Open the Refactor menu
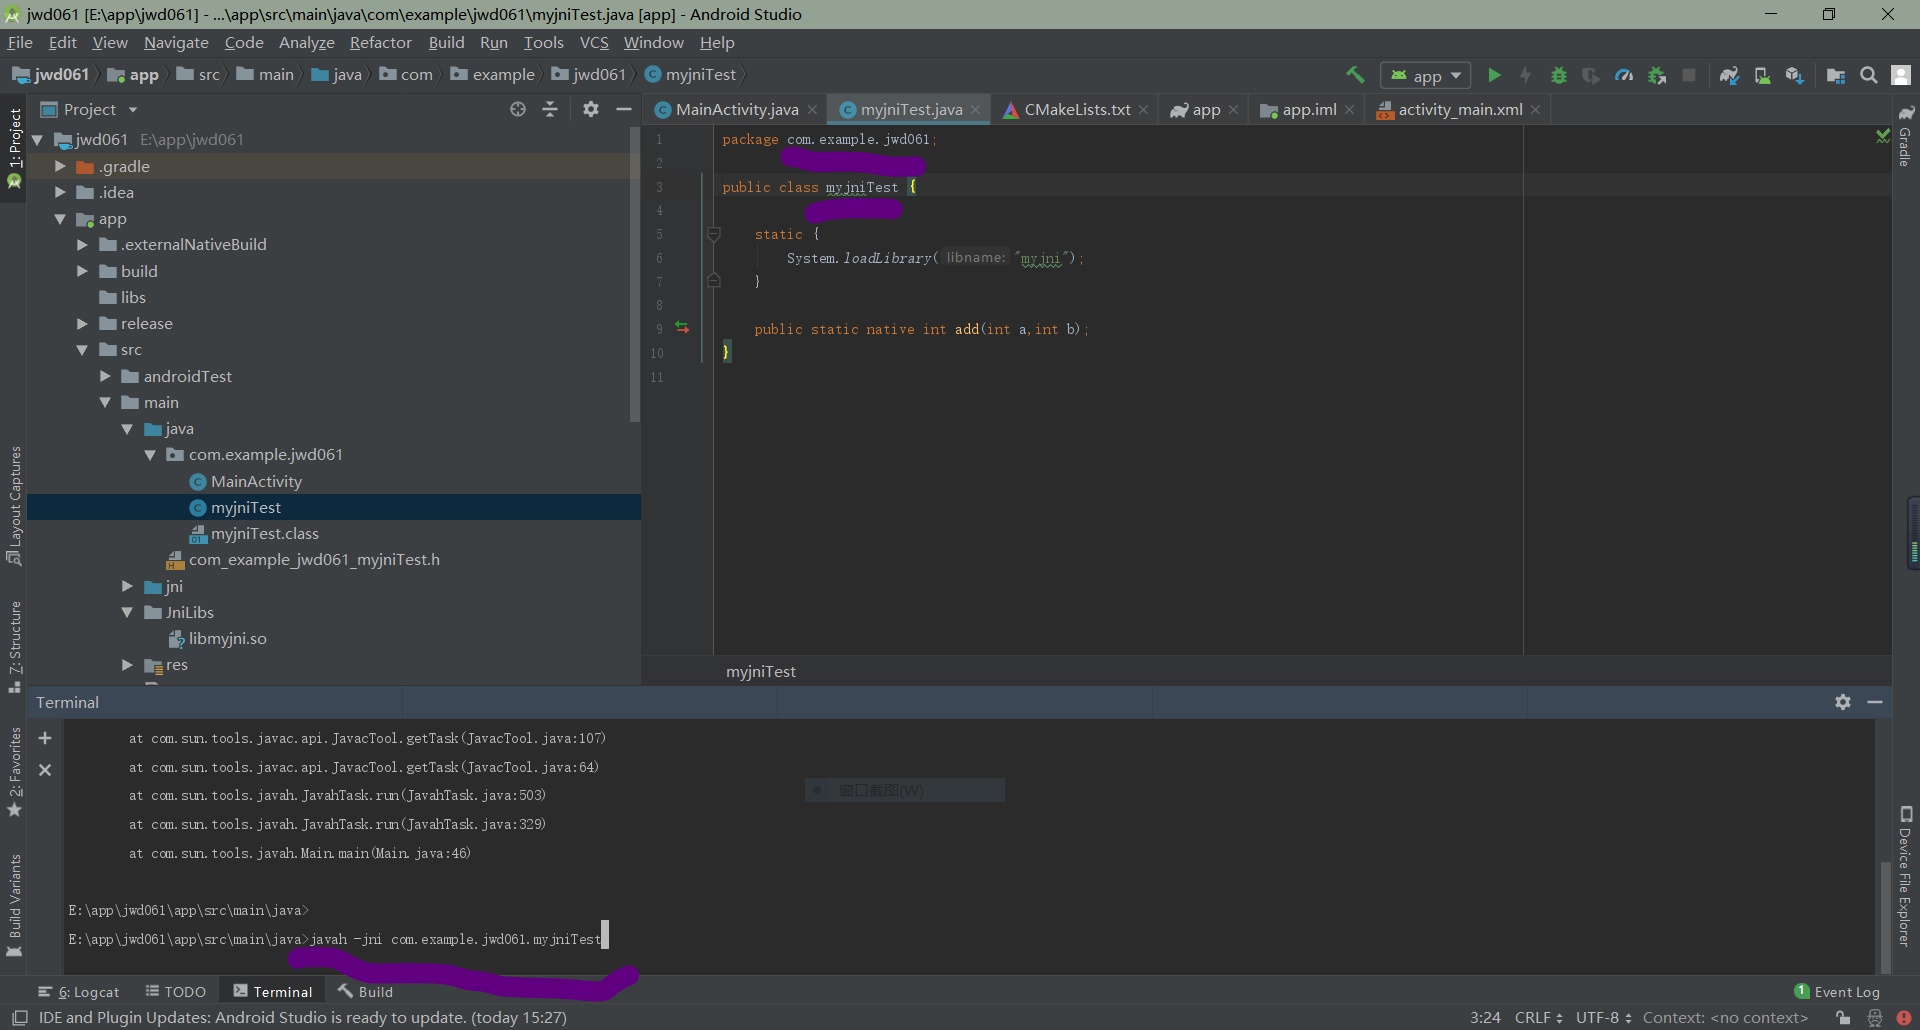 tap(380, 42)
